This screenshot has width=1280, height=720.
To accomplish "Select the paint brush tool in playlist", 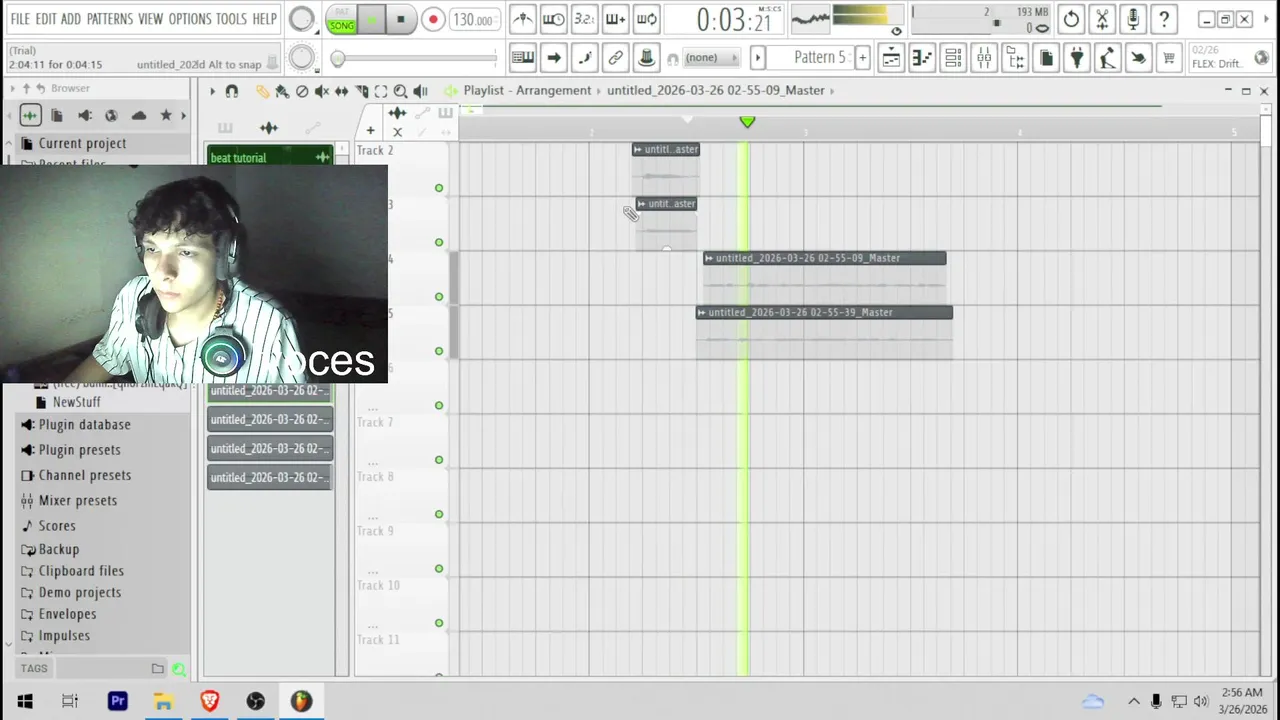I will point(282,91).
